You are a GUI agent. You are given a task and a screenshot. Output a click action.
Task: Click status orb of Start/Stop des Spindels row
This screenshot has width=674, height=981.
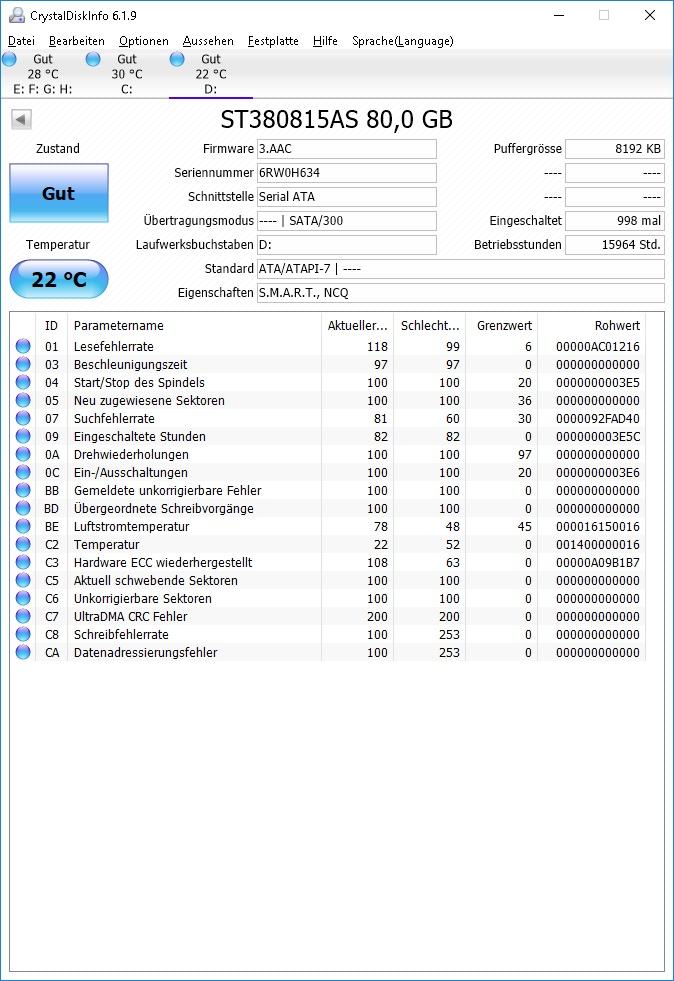pos(23,382)
